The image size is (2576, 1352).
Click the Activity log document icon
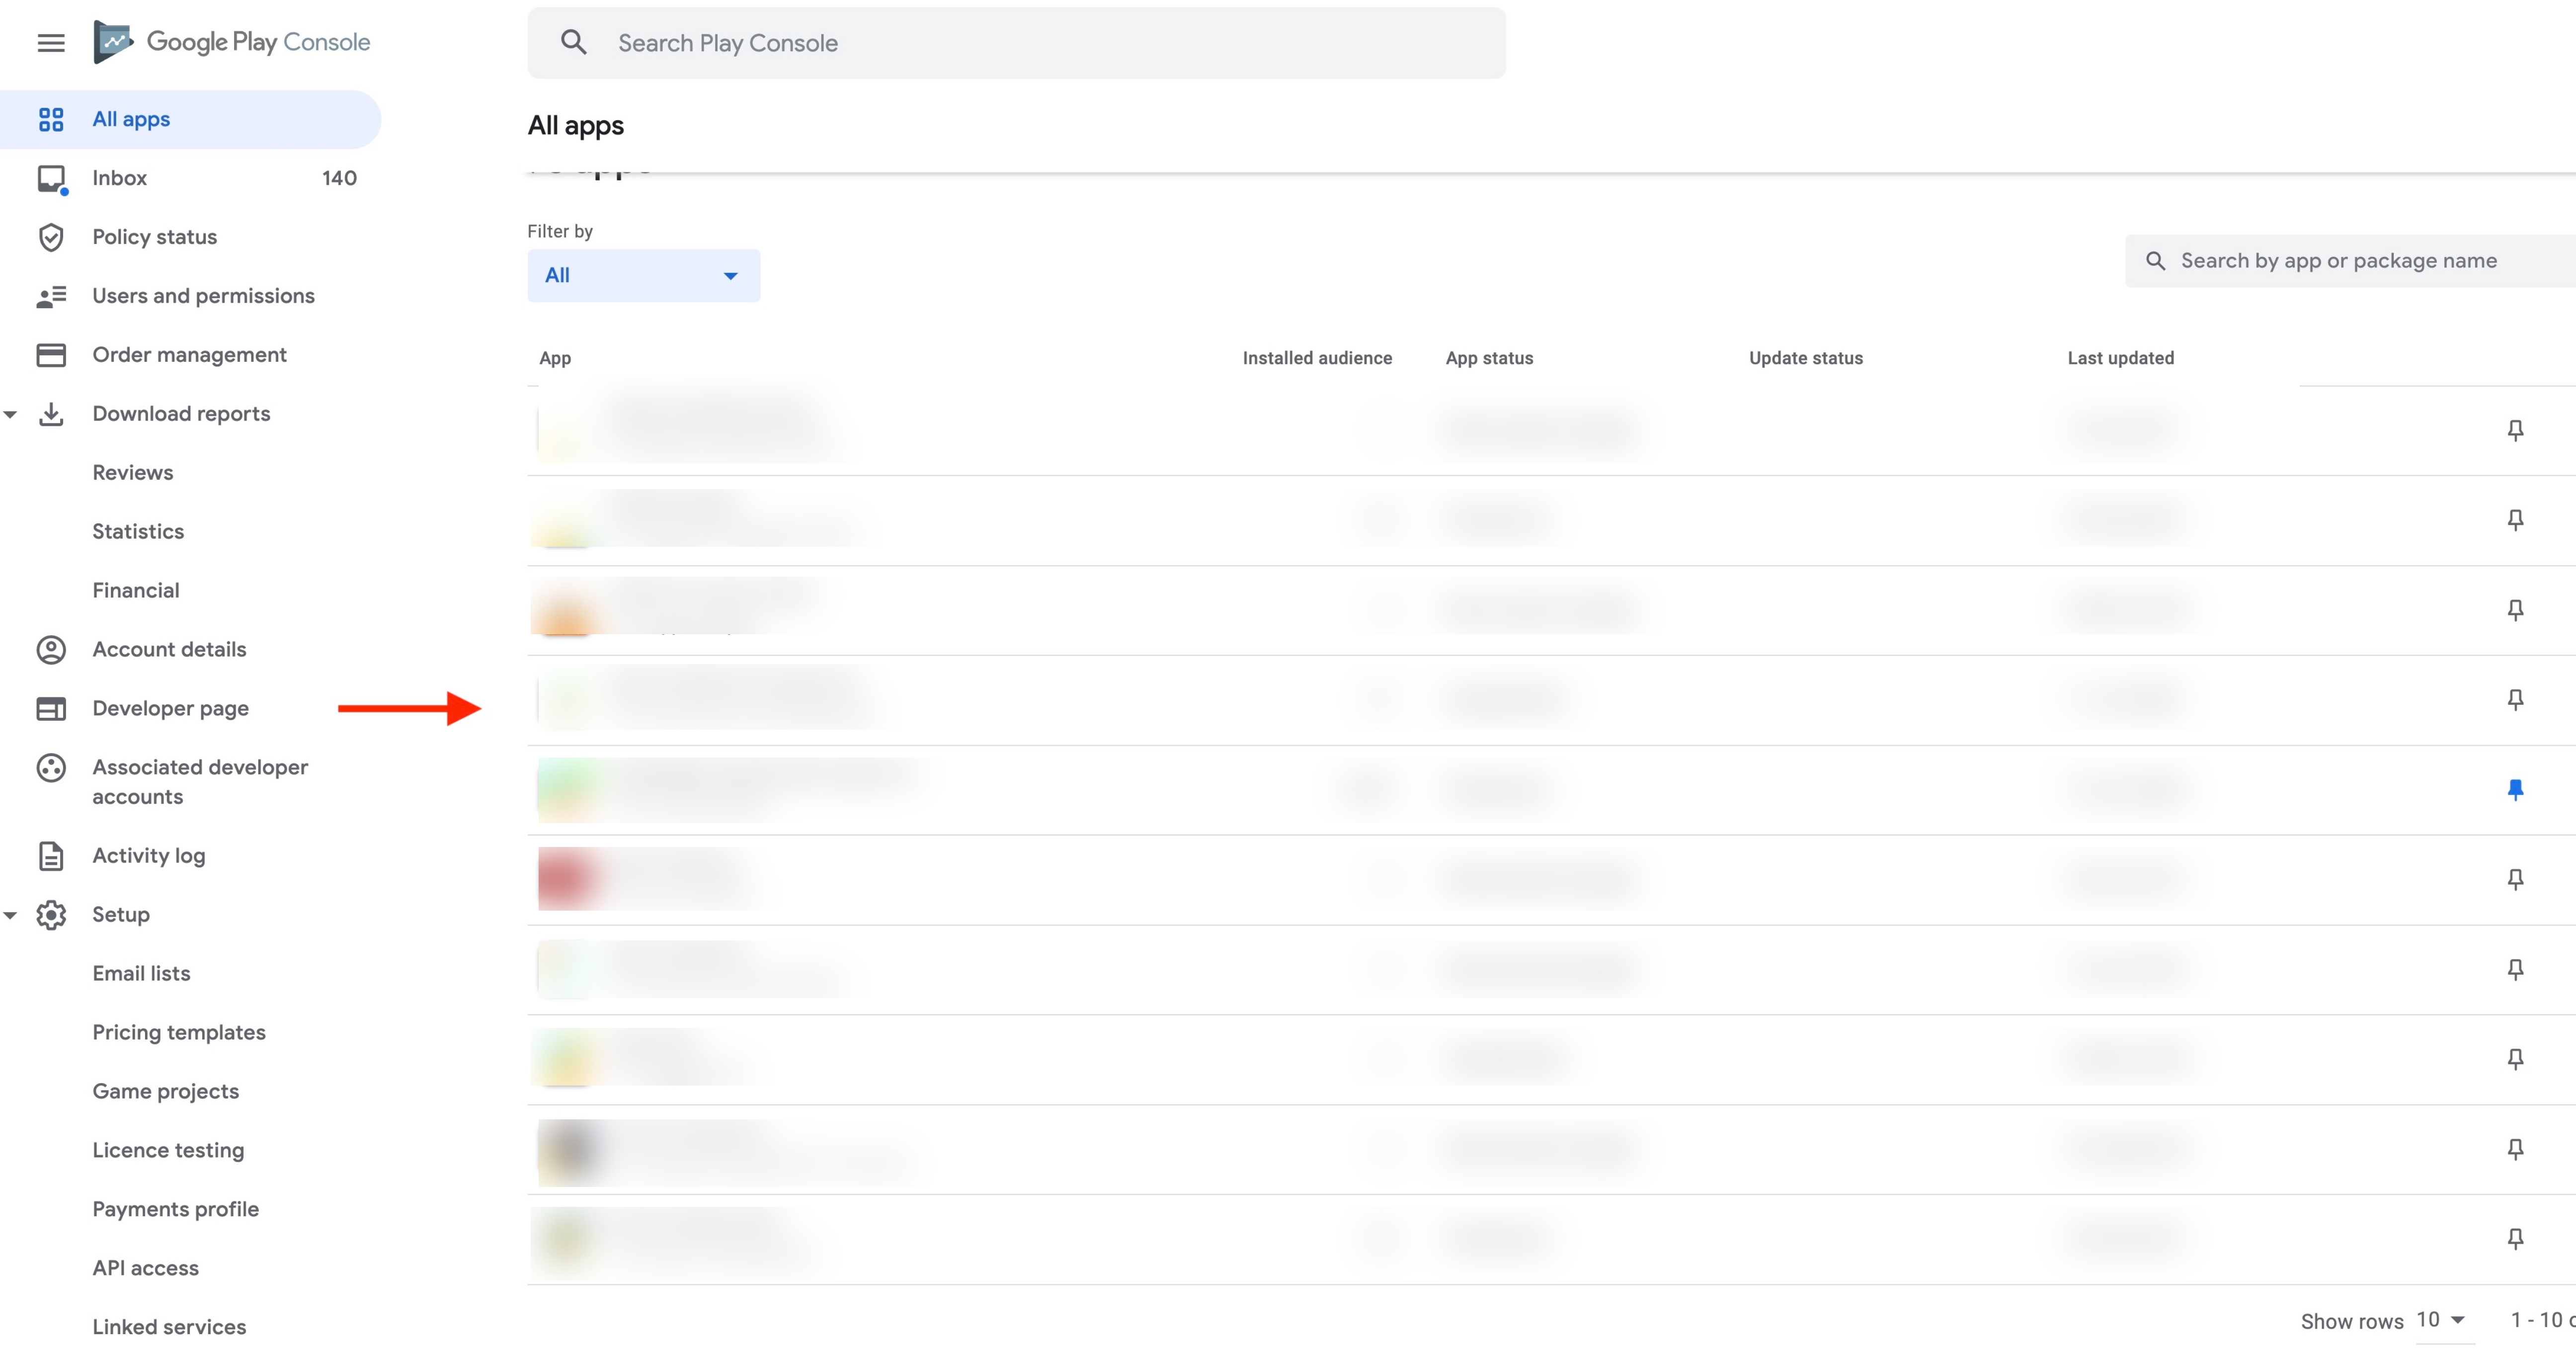[51, 856]
